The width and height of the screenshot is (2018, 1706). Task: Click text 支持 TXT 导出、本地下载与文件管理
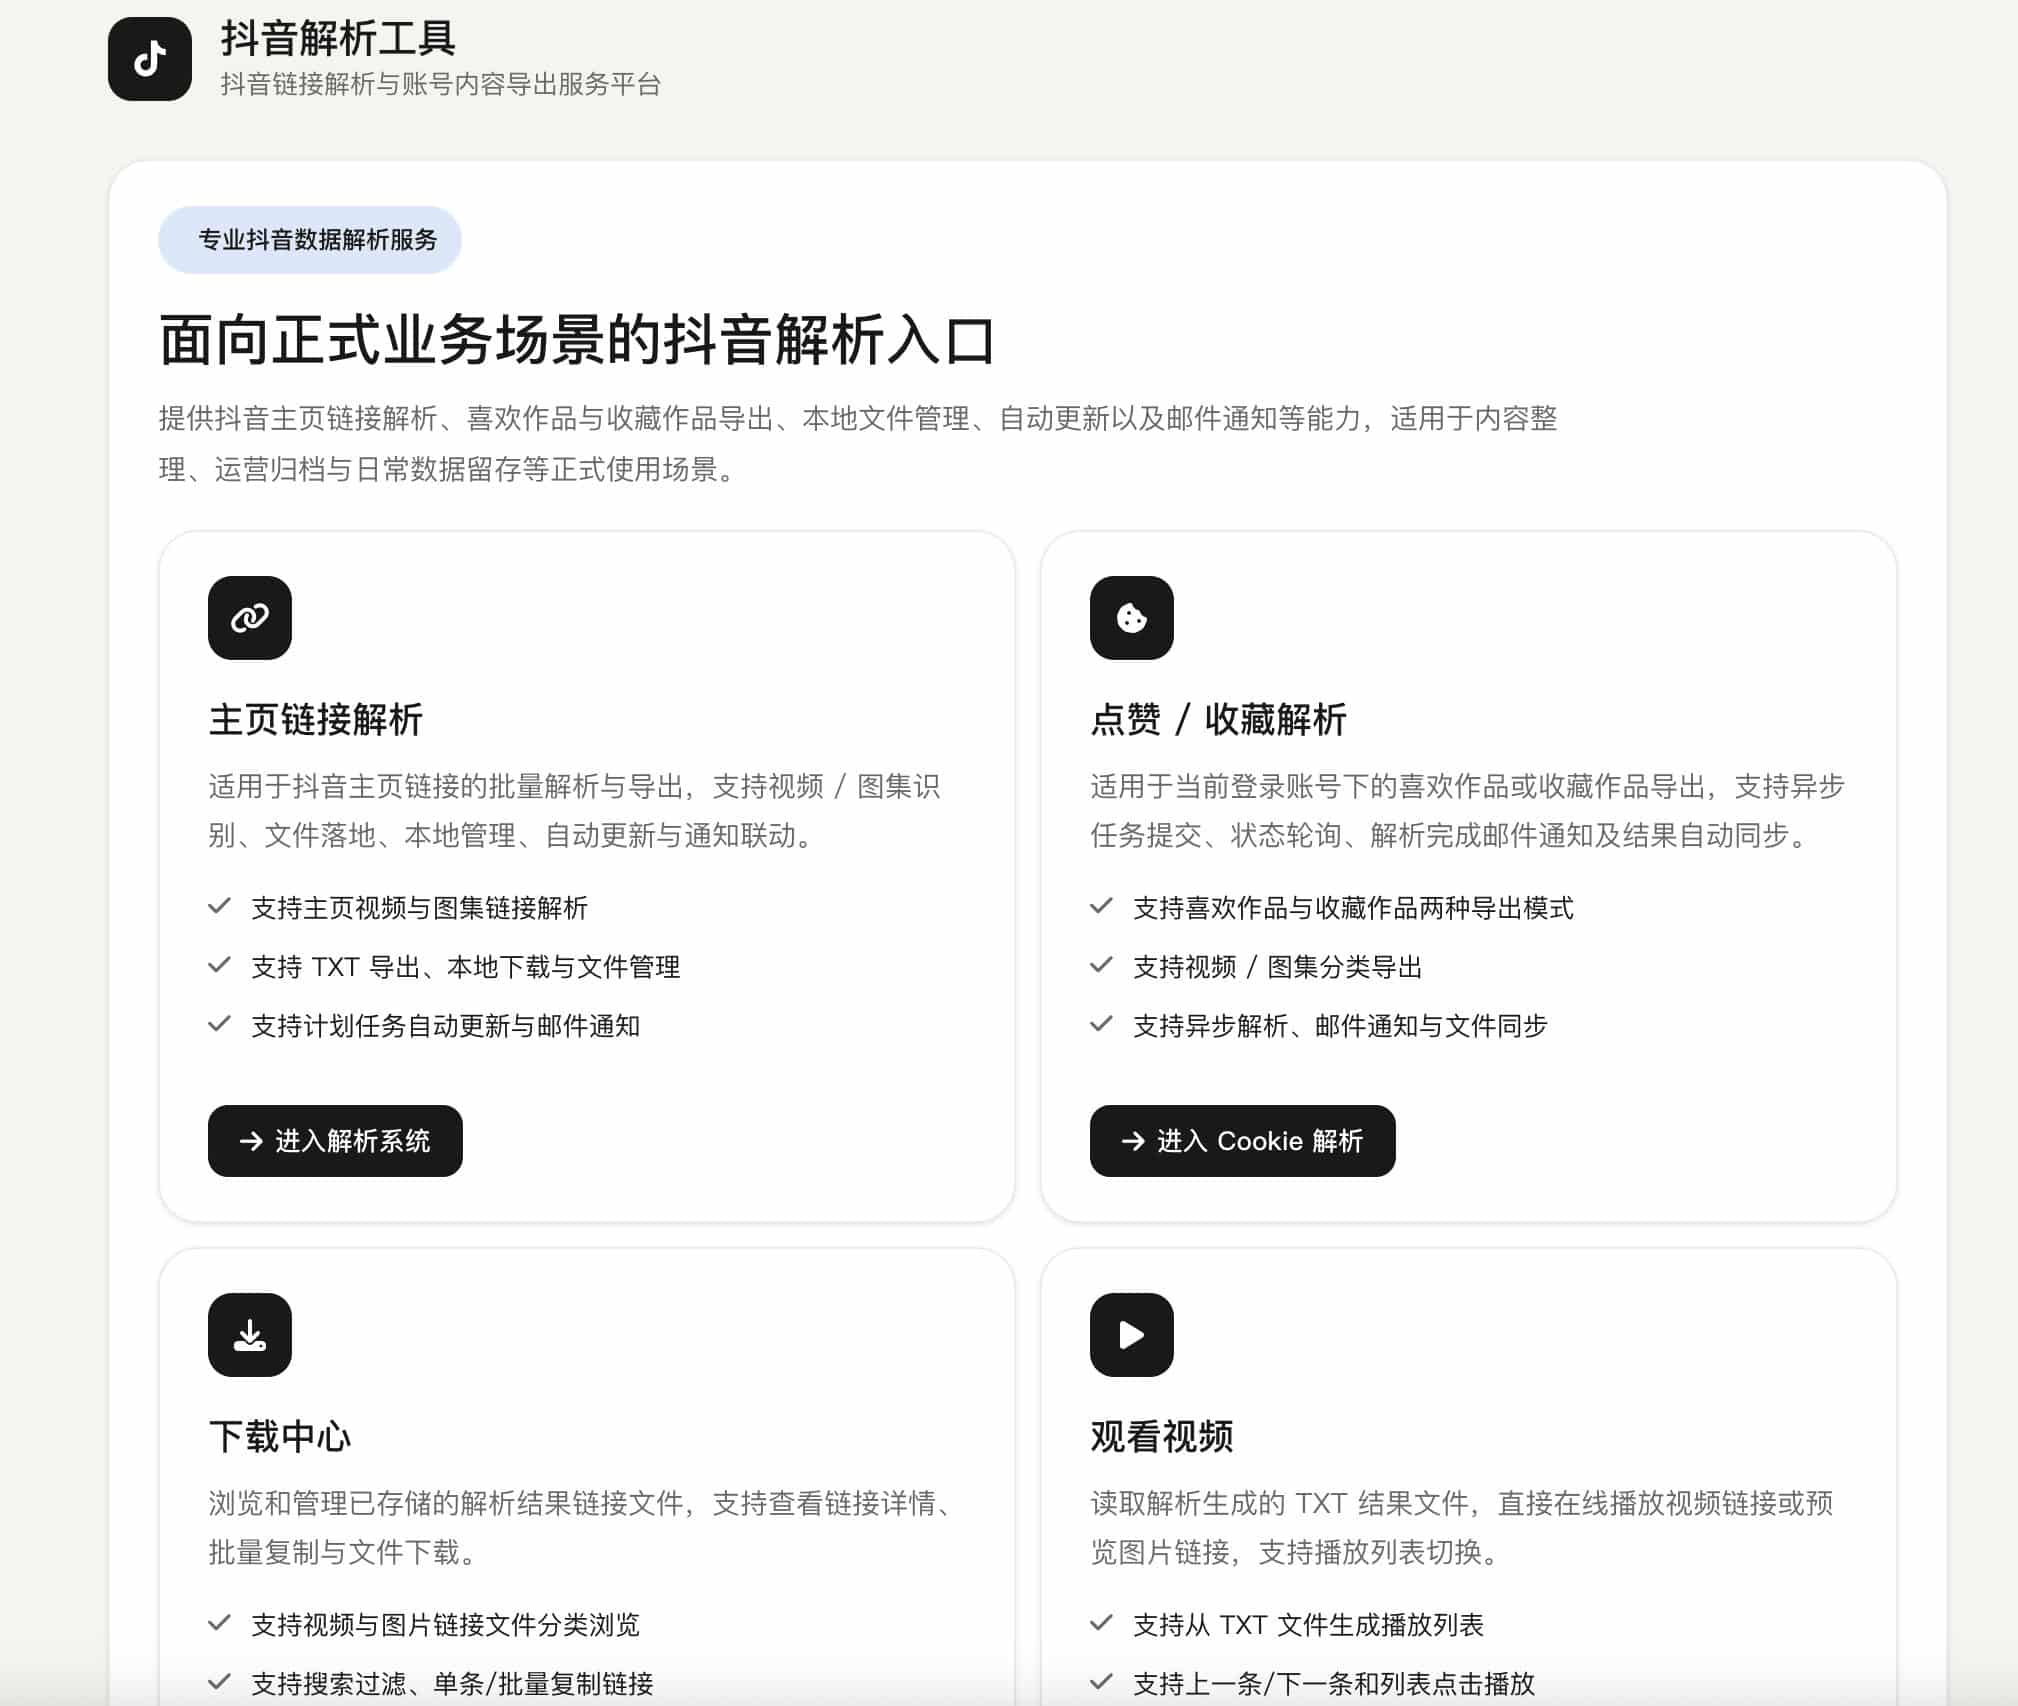click(466, 967)
